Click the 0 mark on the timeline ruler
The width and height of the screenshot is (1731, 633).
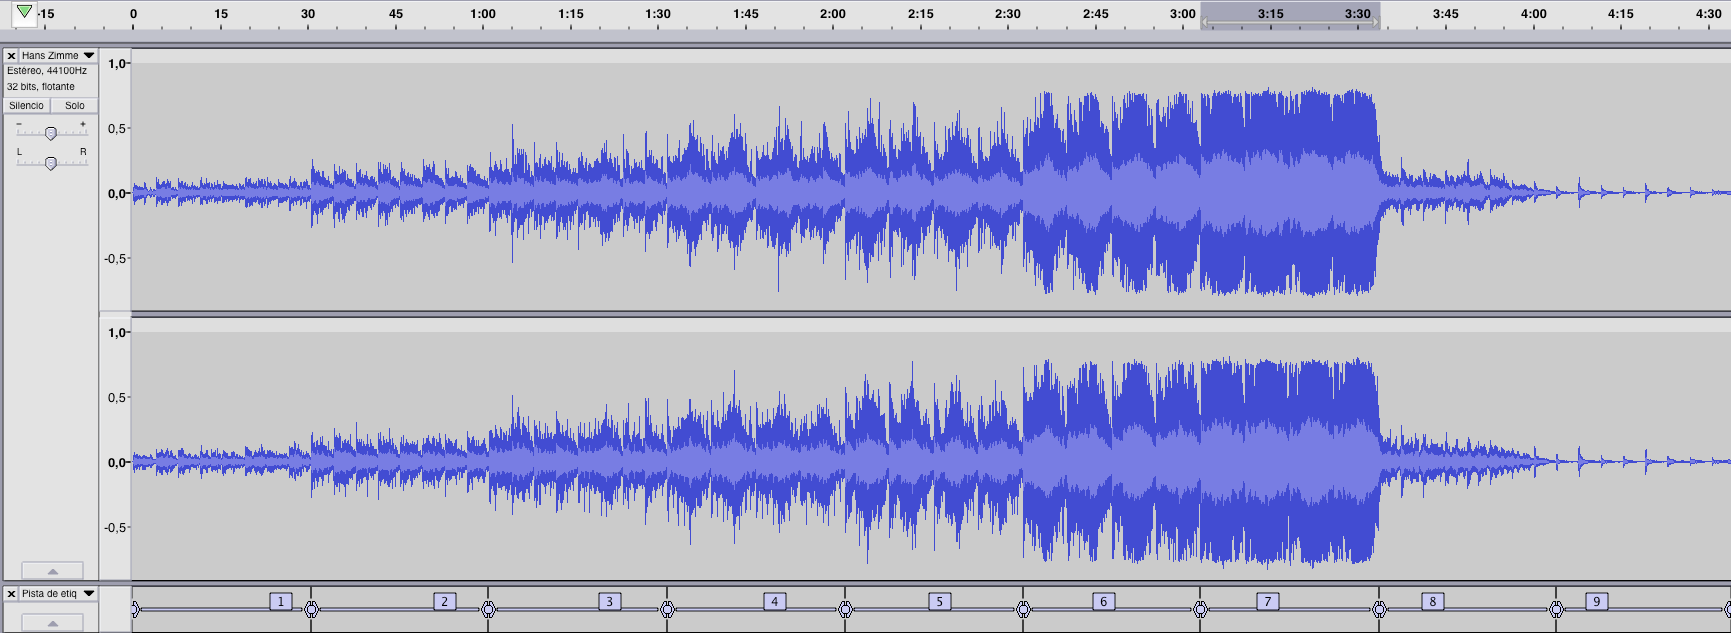(133, 14)
